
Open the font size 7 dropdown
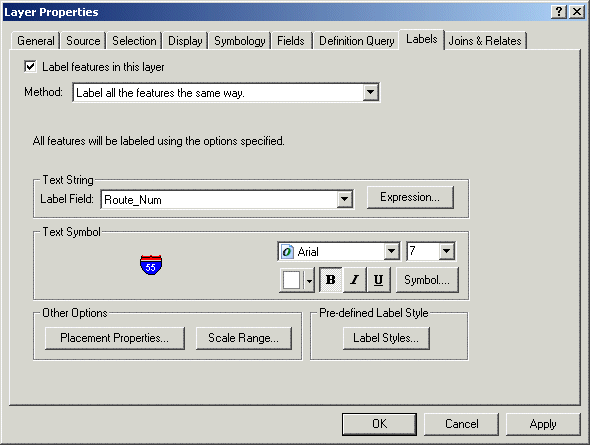pyautogui.click(x=447, y=251)
